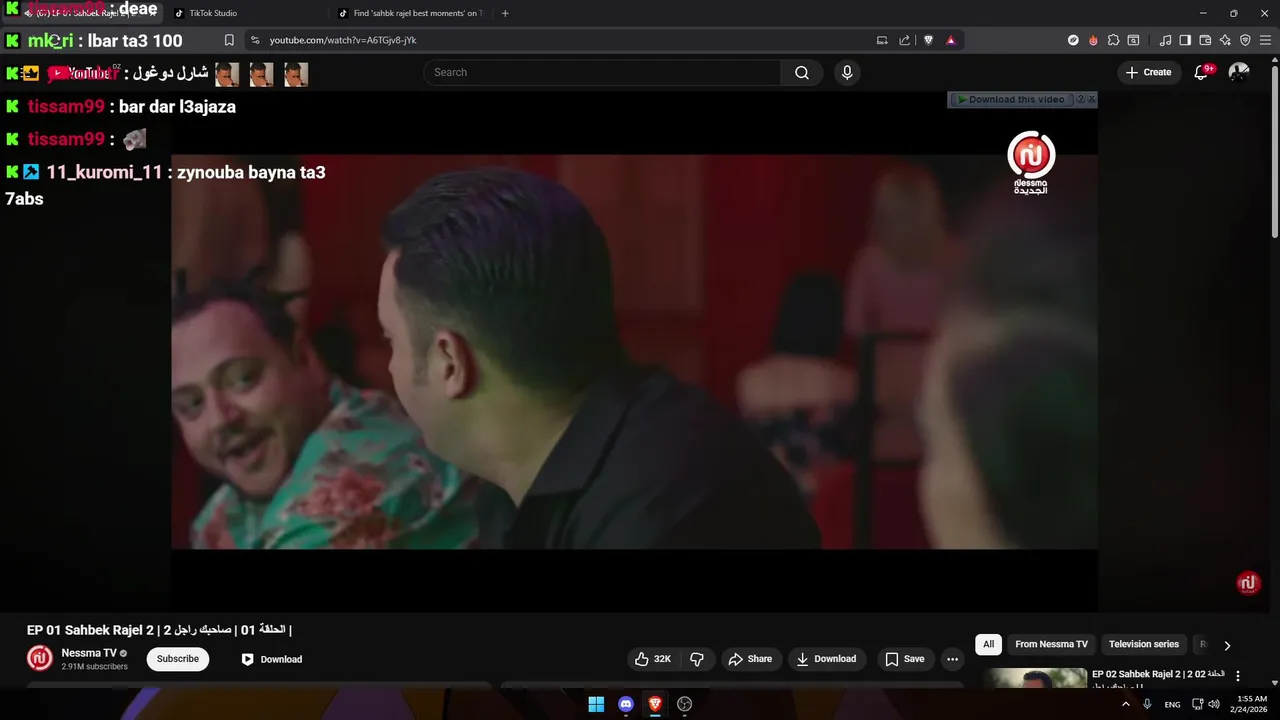
Task: Open Nessma TV channel avatar
Action: pos(40,658)
